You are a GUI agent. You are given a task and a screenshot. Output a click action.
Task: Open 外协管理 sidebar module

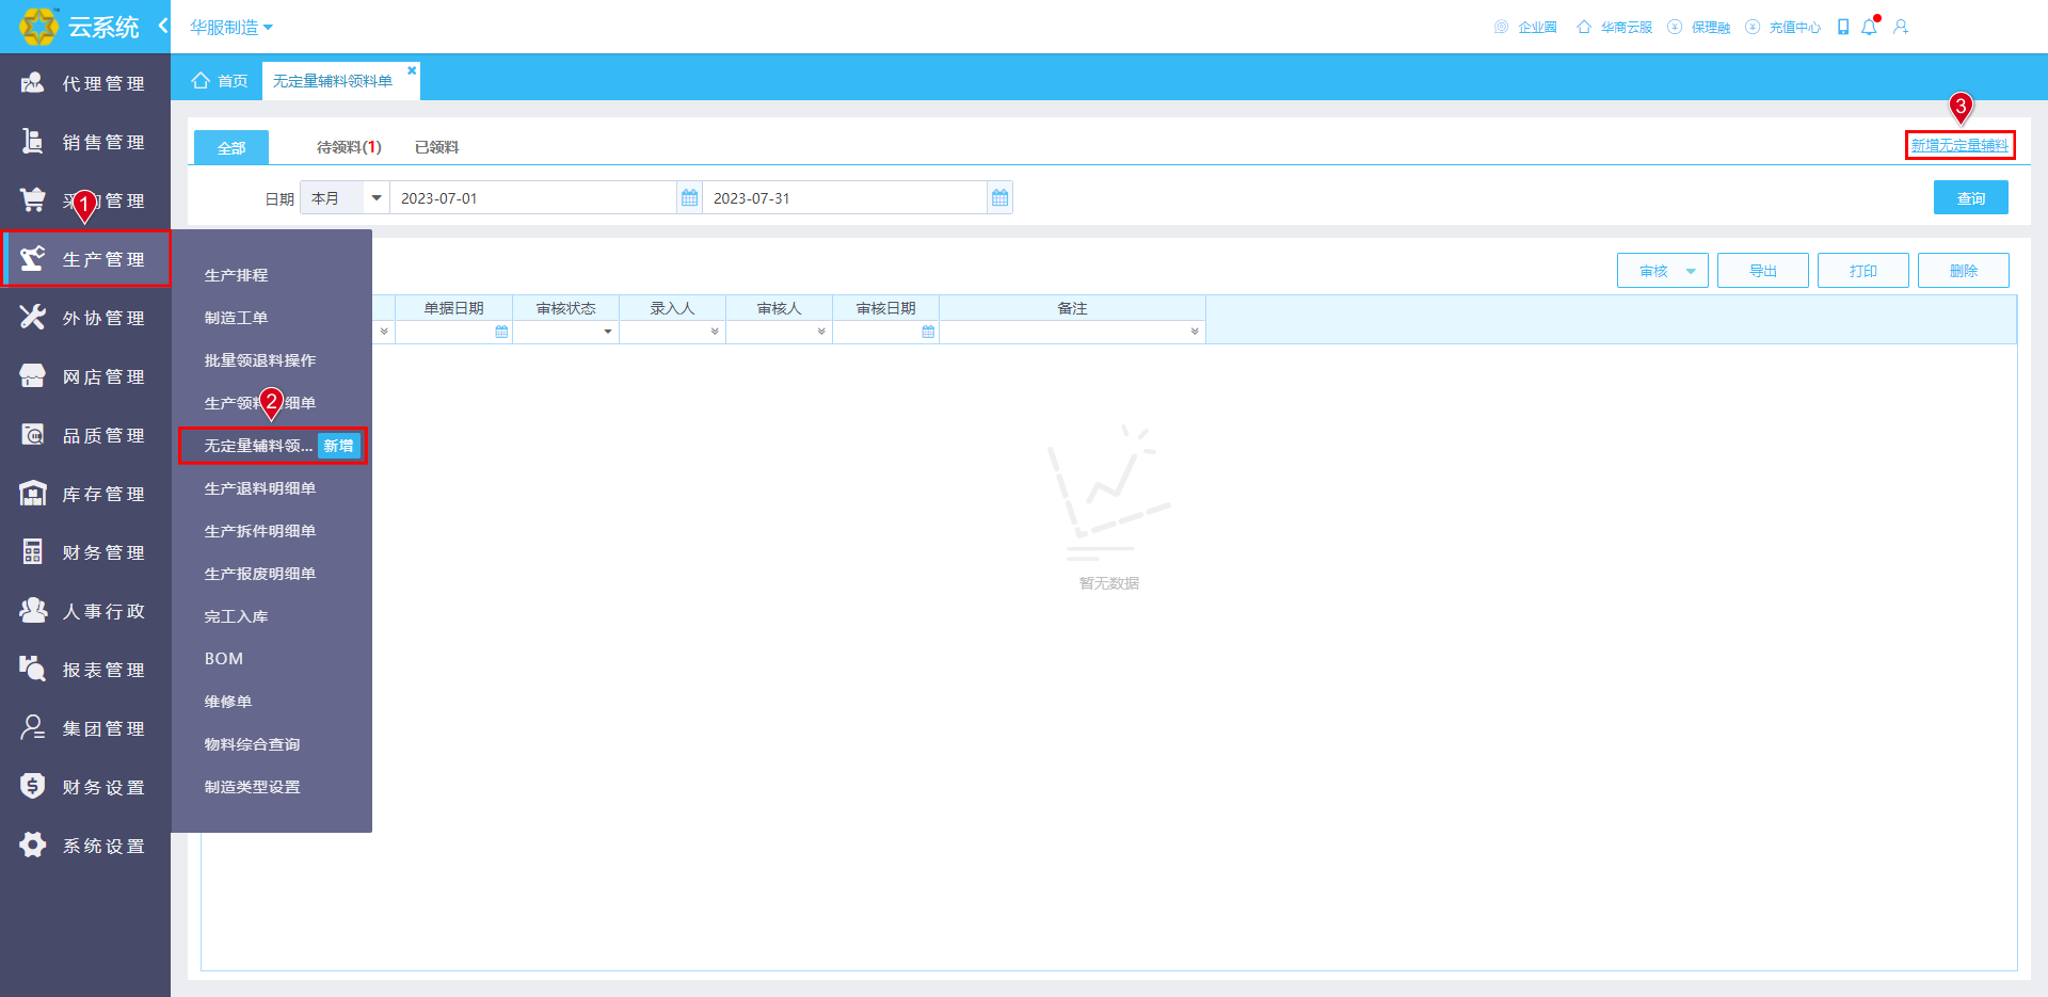[85, 318]
